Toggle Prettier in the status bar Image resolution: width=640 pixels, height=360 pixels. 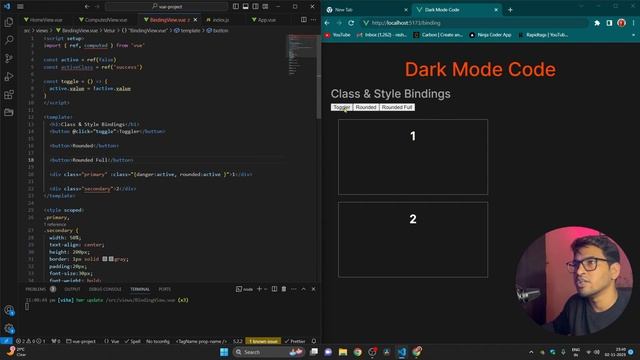(295, 341)
